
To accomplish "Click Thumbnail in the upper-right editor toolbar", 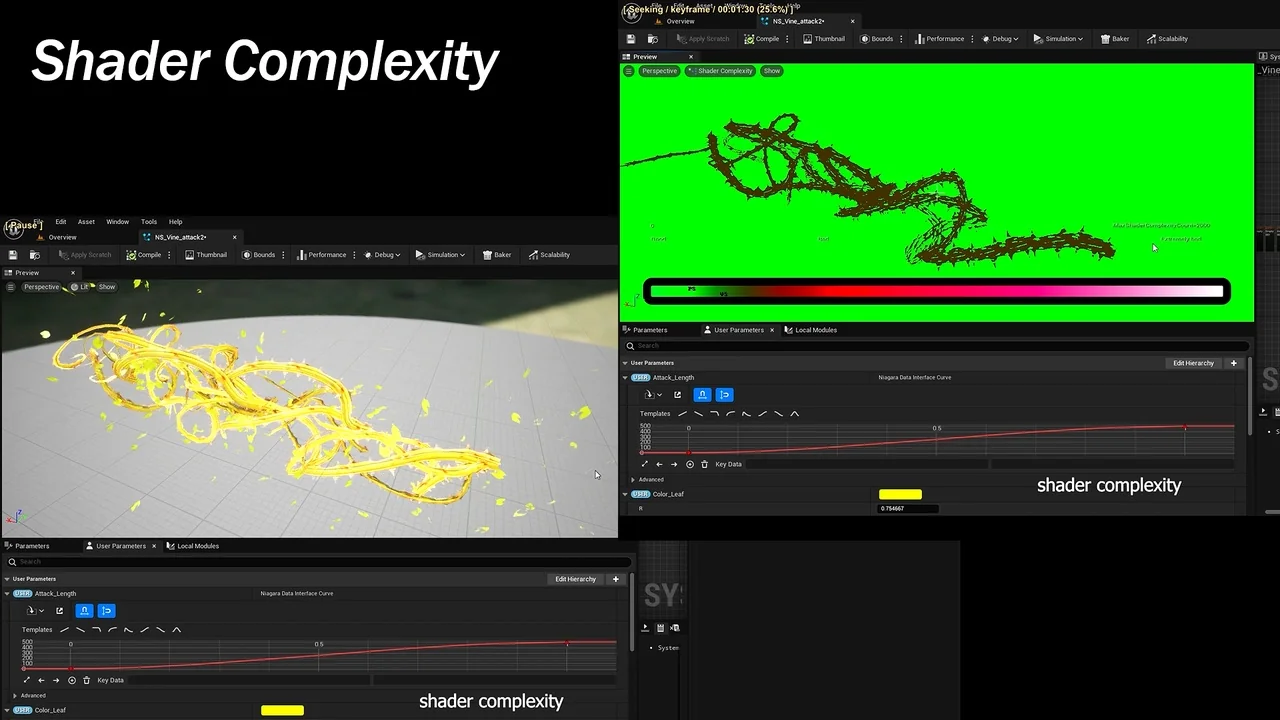I will point(823,39).
